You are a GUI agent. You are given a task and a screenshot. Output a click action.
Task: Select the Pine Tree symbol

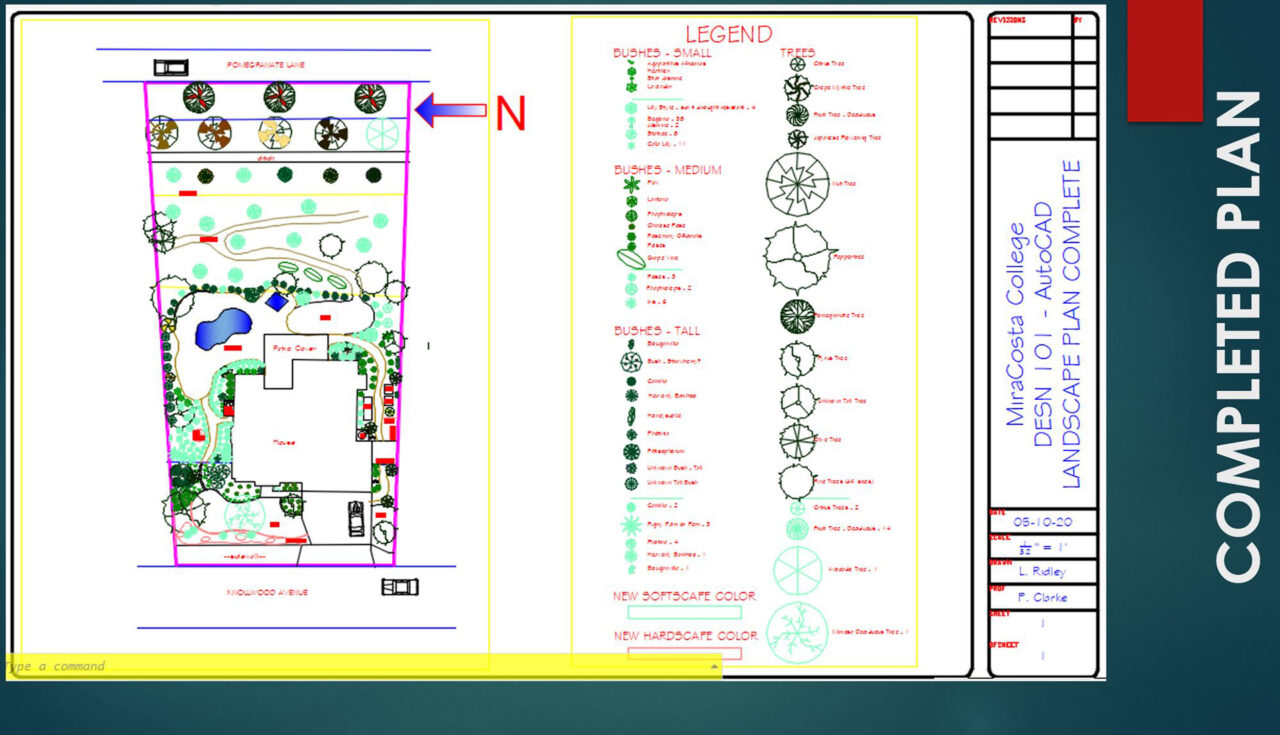pyautogui.click(x=798, y=357)
